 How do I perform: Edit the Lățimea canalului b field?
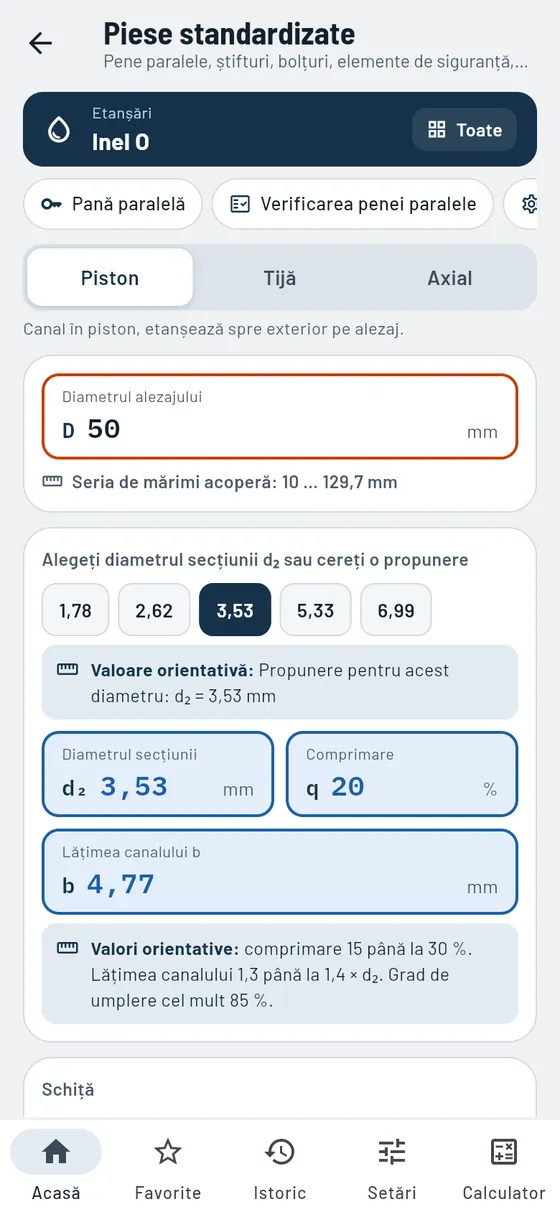(280, 872)
